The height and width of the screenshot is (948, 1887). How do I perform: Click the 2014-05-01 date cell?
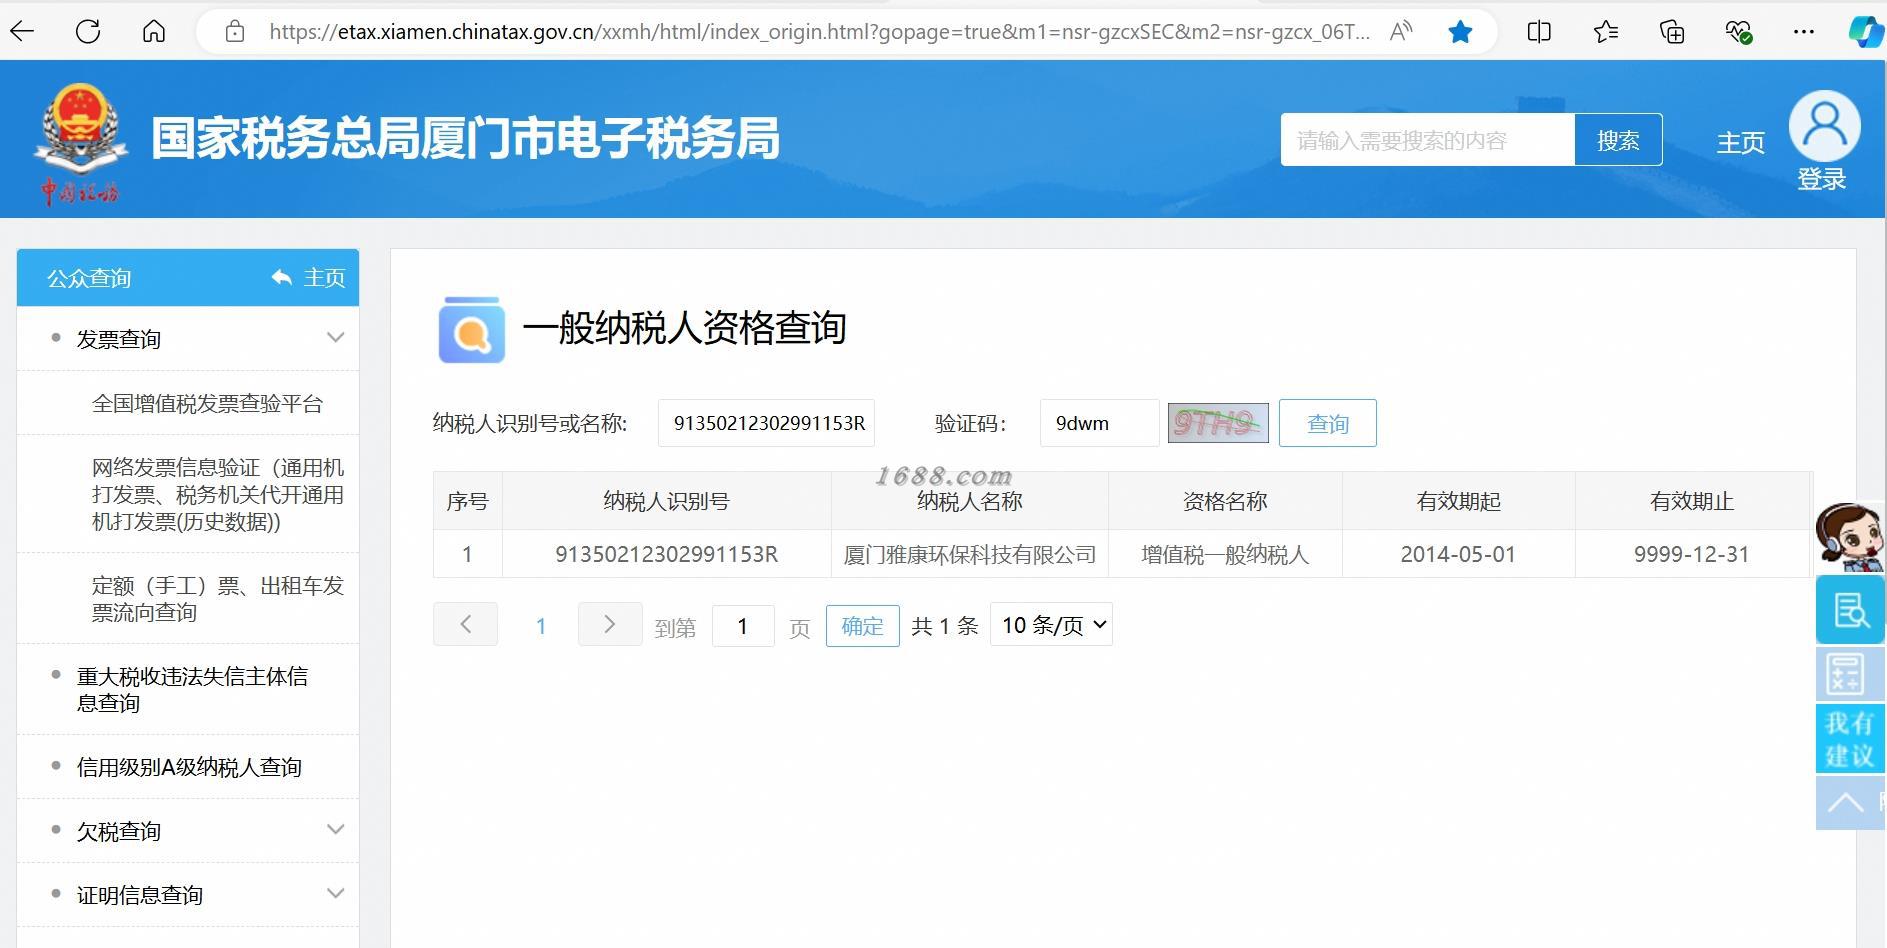pyautogui.click(x=1458, y=554)
